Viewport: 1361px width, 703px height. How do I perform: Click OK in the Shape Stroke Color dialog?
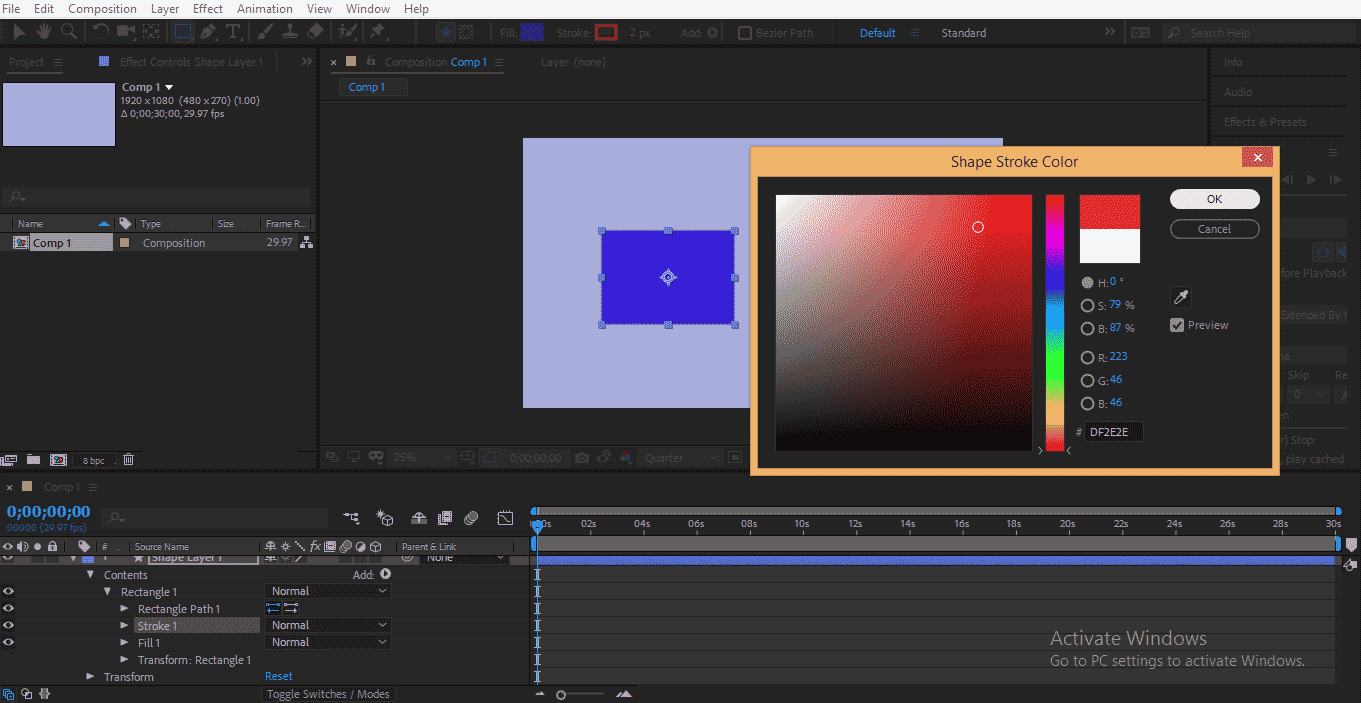pos(1214,198)
